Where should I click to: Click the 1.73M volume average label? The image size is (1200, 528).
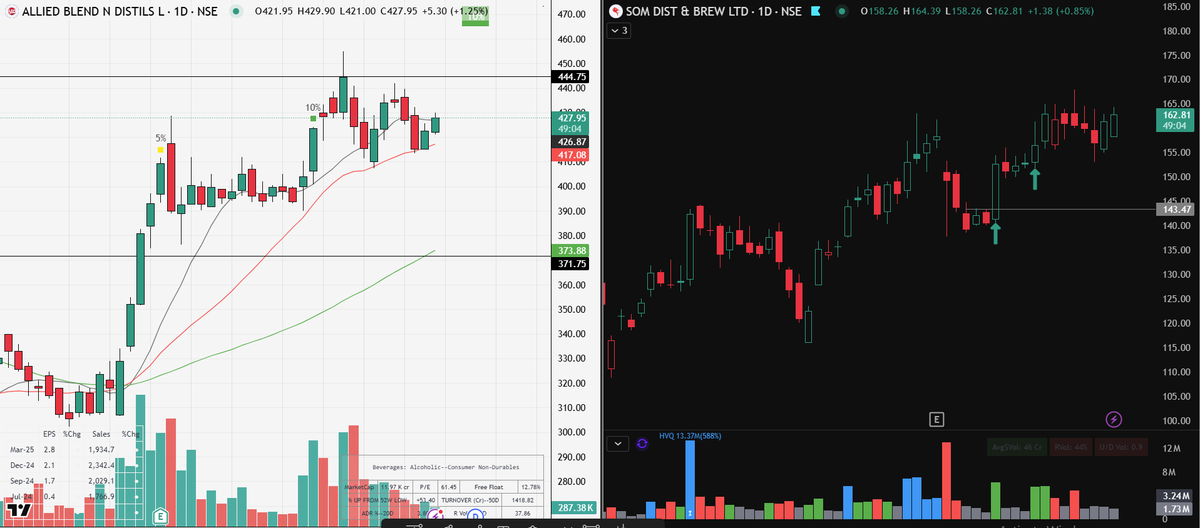(x=1175, y=510)
